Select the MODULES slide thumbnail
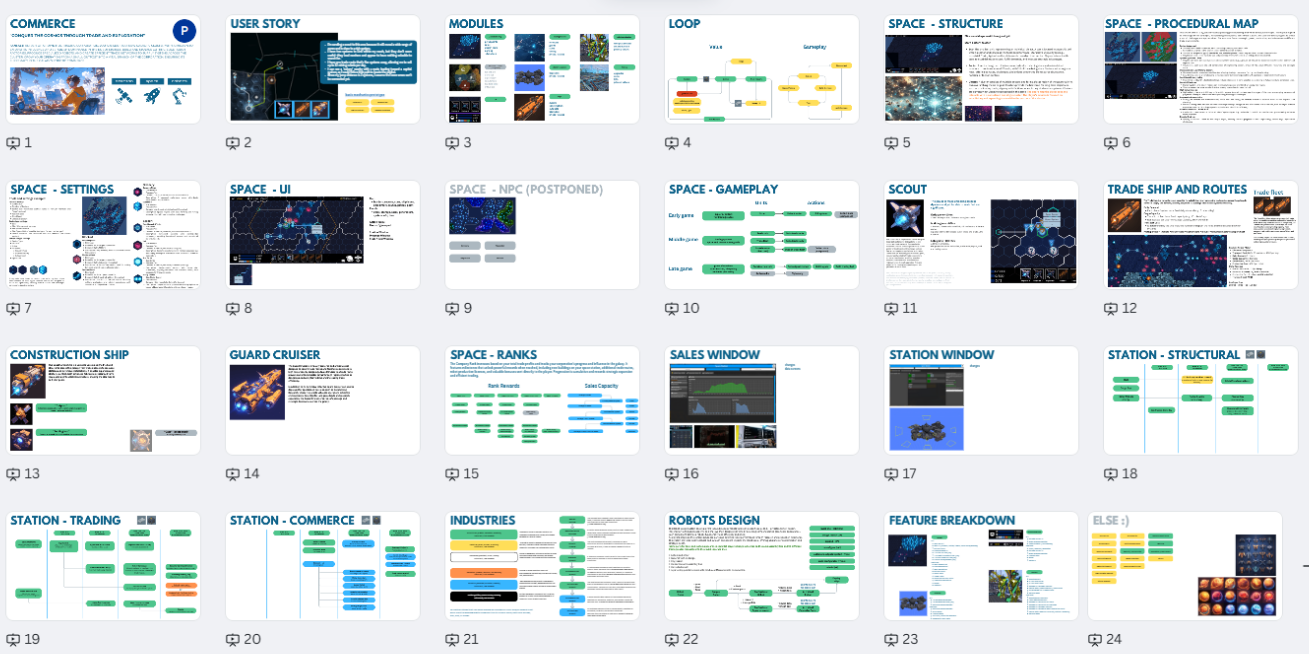This screenshot has width=1309, height=654. 542,69
